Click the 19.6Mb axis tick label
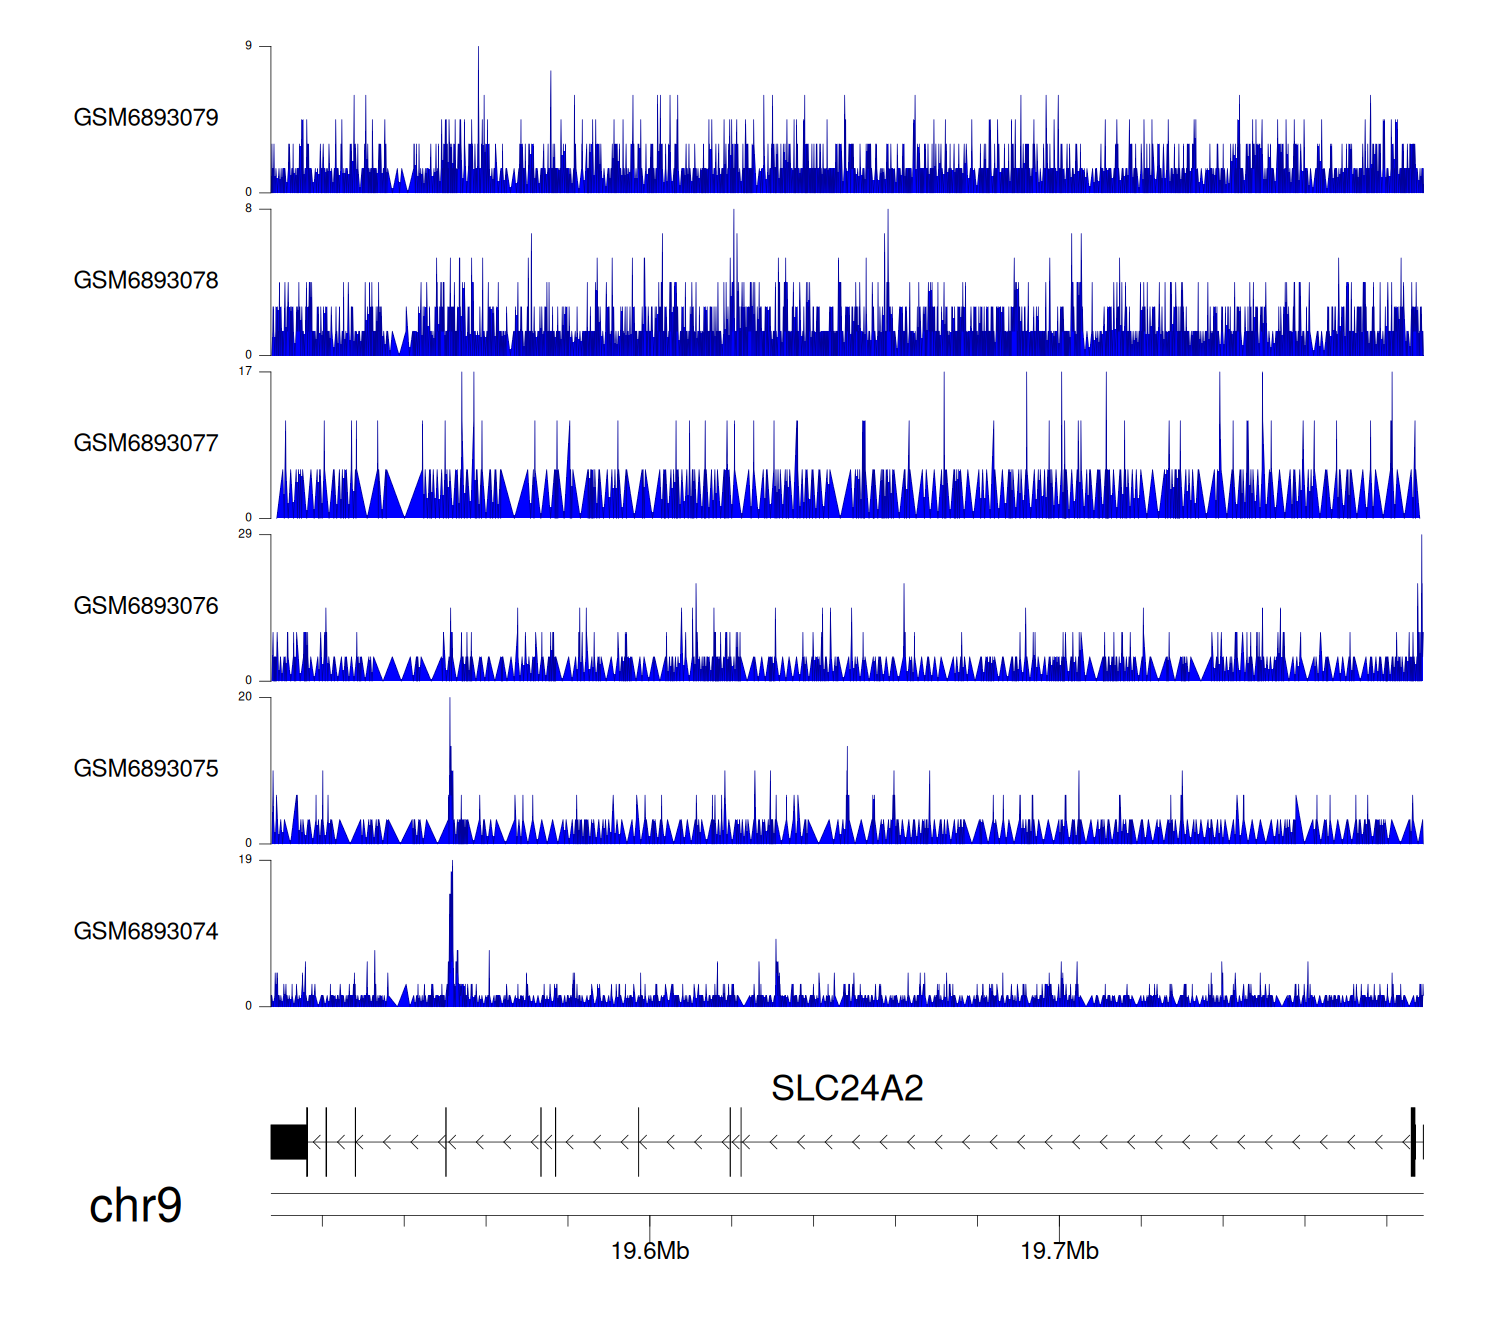1500x1320 pixels. tap(650, 1251)
